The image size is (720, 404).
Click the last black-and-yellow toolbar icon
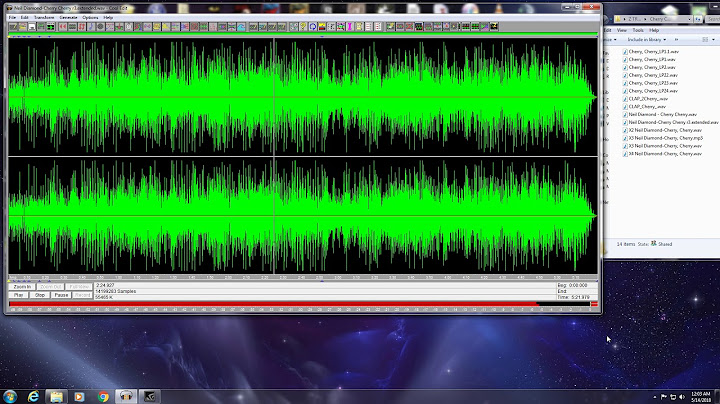click(x=494, y=27)
